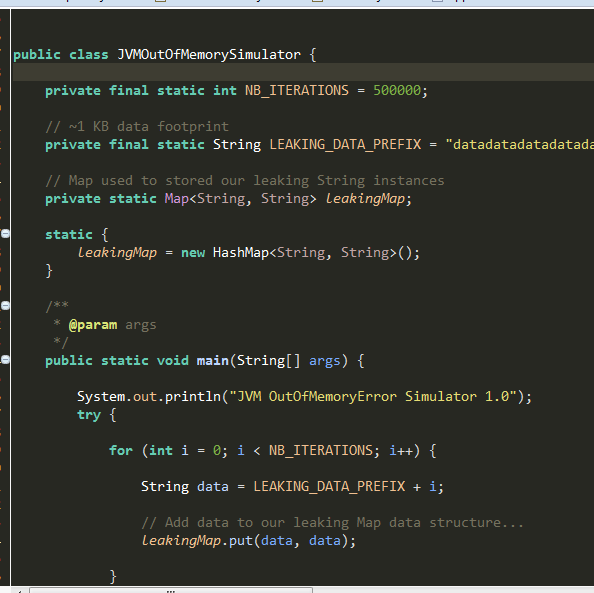
Task: Click the 'Map used to stored' comment
Action: tap(245, 181)
